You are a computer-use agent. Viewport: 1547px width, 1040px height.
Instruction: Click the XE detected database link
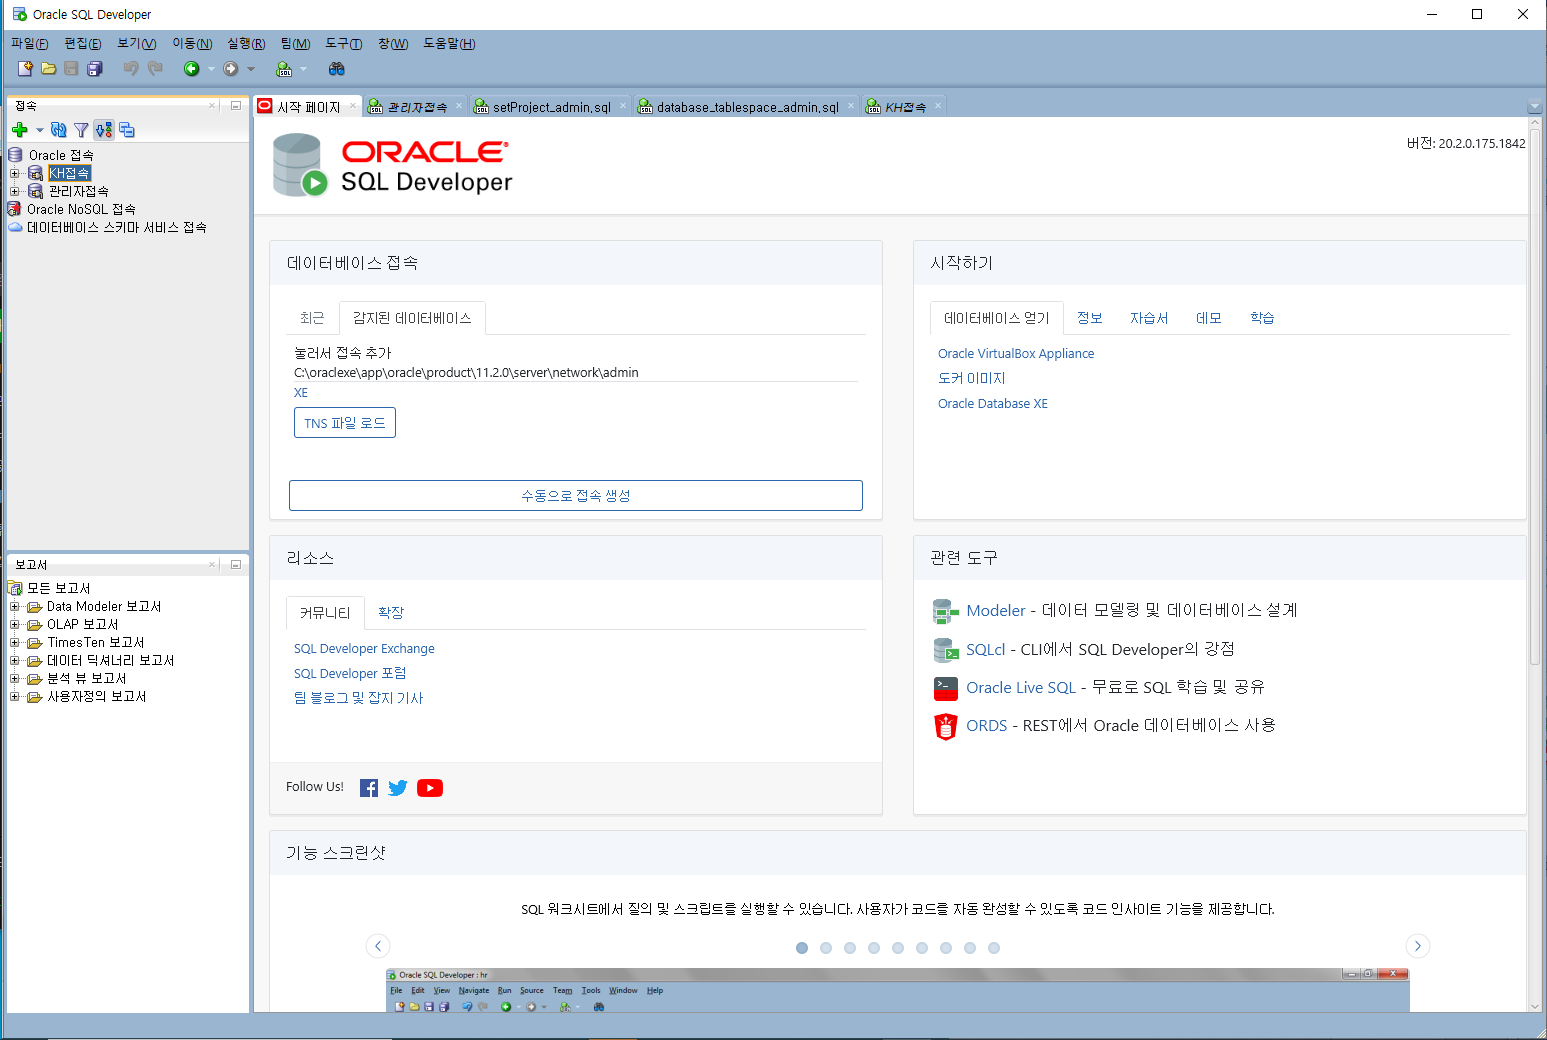(x=301, y=393)
